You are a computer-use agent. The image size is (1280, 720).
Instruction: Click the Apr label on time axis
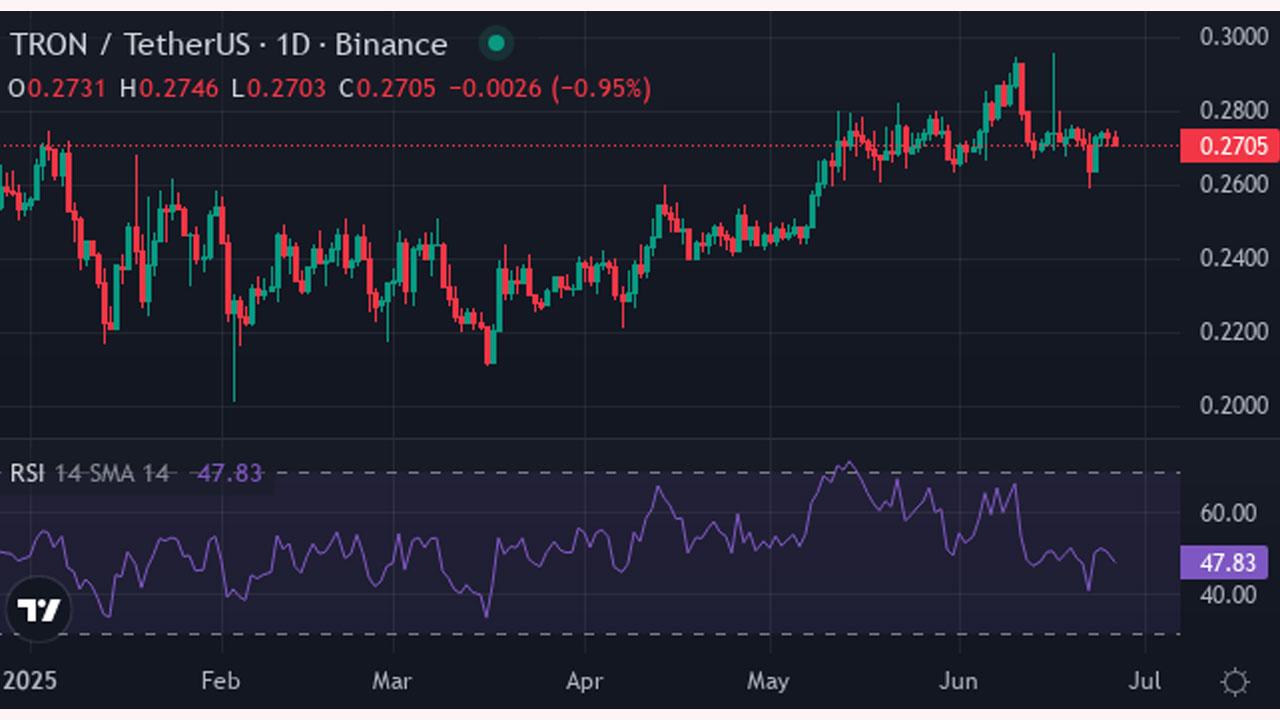[x=585, y=681]
